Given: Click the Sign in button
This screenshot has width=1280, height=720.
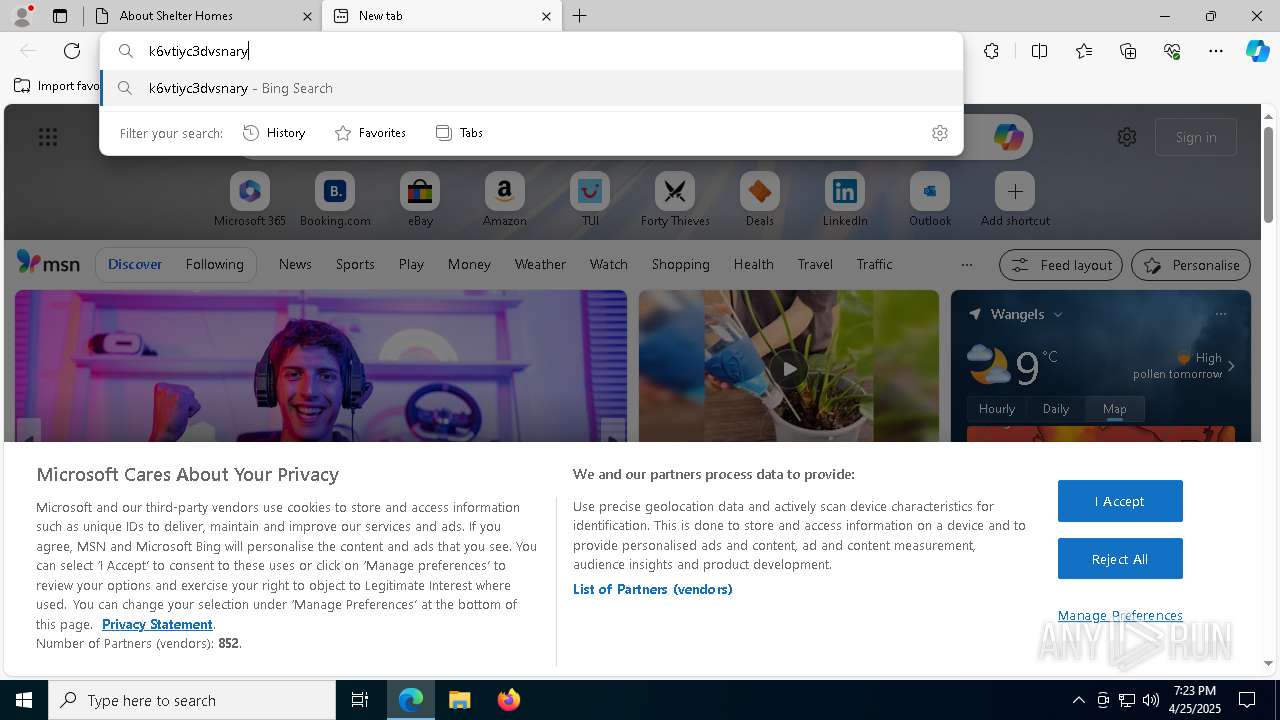Looking at the screenshot, I should click(x=1196, y=137).
